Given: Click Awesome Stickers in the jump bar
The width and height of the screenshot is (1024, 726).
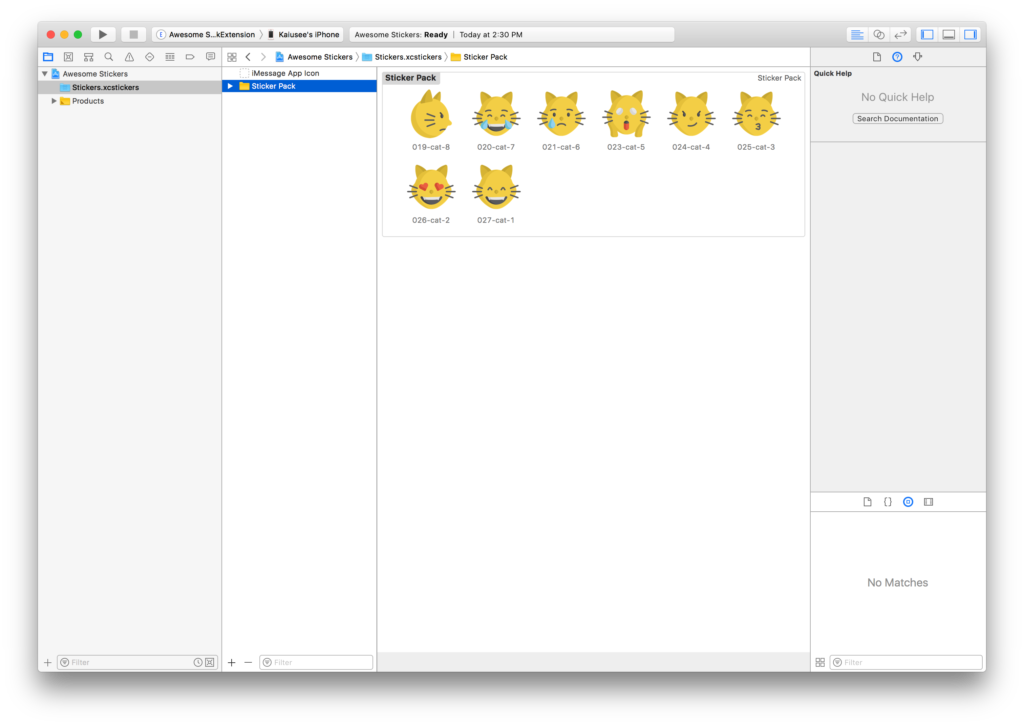Looking at the screenshot, I should point(314,57).
